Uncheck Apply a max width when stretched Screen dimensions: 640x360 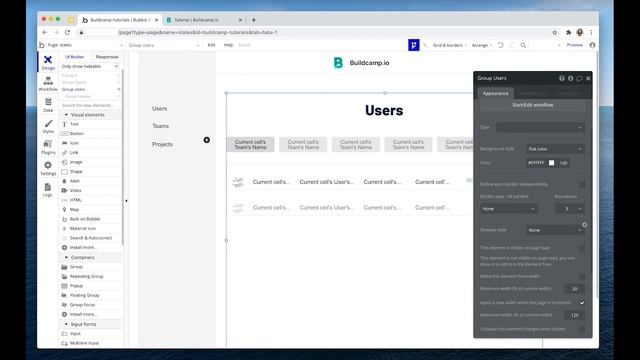point(582,303)
